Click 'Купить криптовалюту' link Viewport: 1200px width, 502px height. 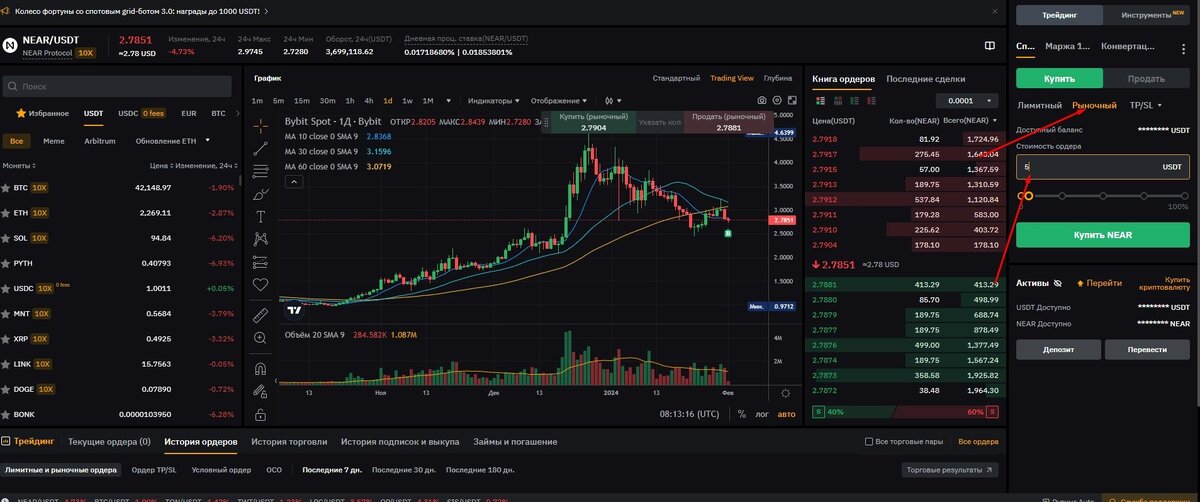click(1164, 283)
